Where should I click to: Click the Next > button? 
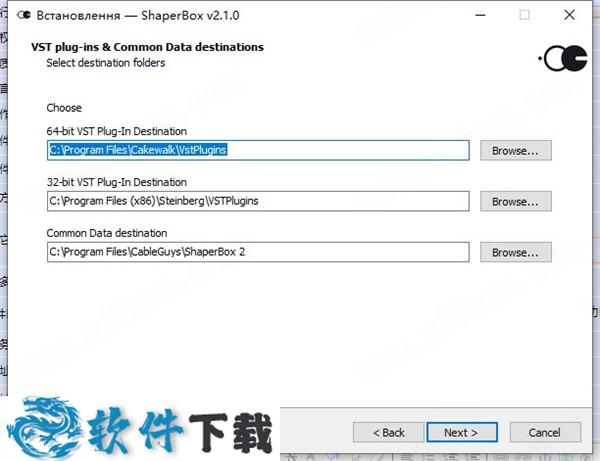click(x=462, y=432)
